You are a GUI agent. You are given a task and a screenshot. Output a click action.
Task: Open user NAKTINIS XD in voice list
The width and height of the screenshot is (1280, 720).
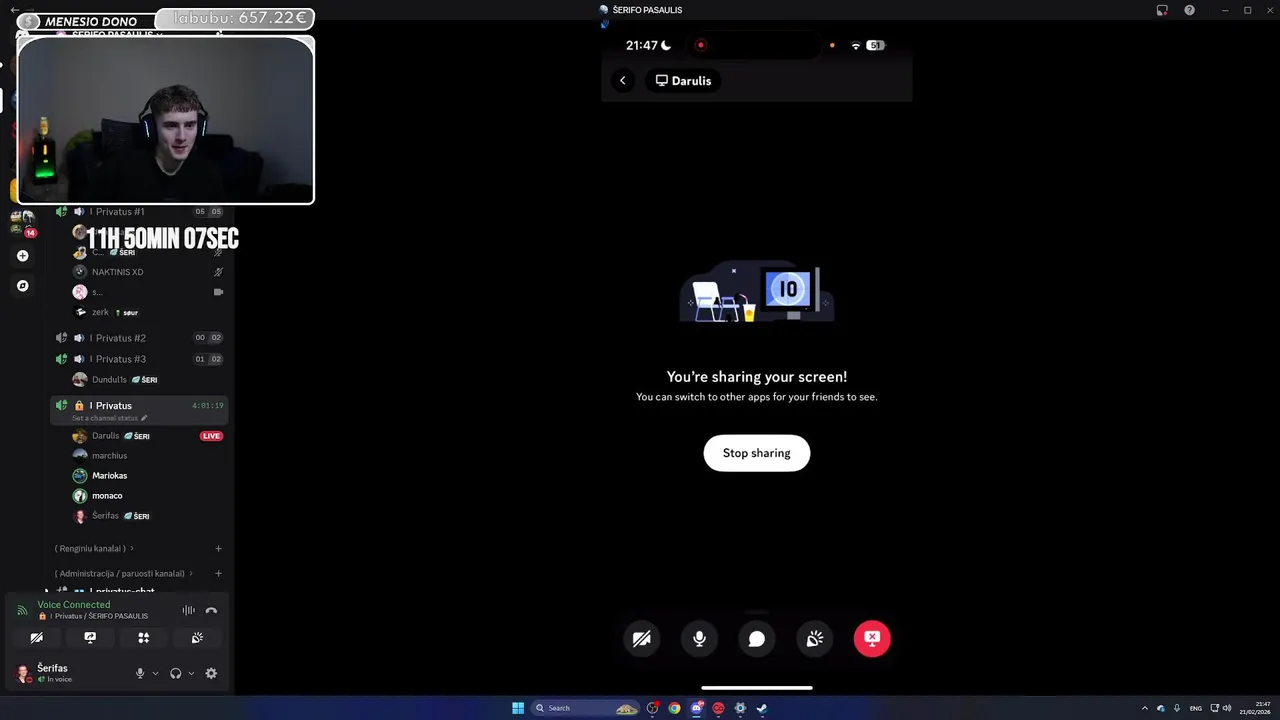tap(148, 271)
